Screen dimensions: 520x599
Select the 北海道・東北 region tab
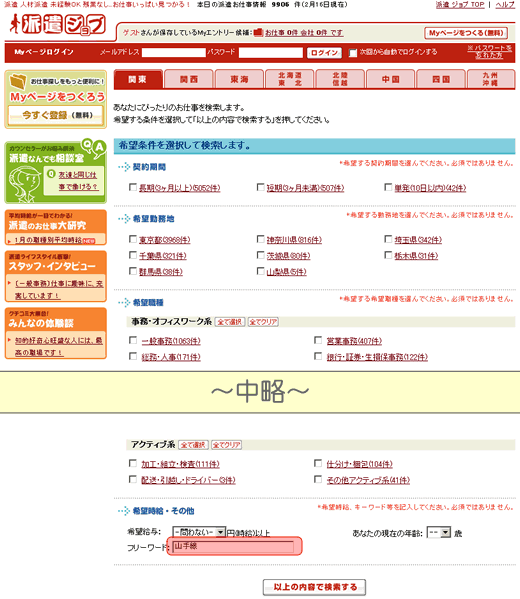tap(290, 79)
